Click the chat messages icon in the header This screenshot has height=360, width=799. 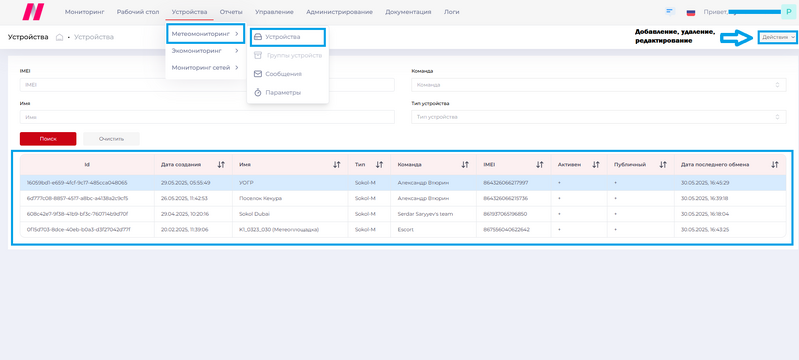(x=670, y=11)
